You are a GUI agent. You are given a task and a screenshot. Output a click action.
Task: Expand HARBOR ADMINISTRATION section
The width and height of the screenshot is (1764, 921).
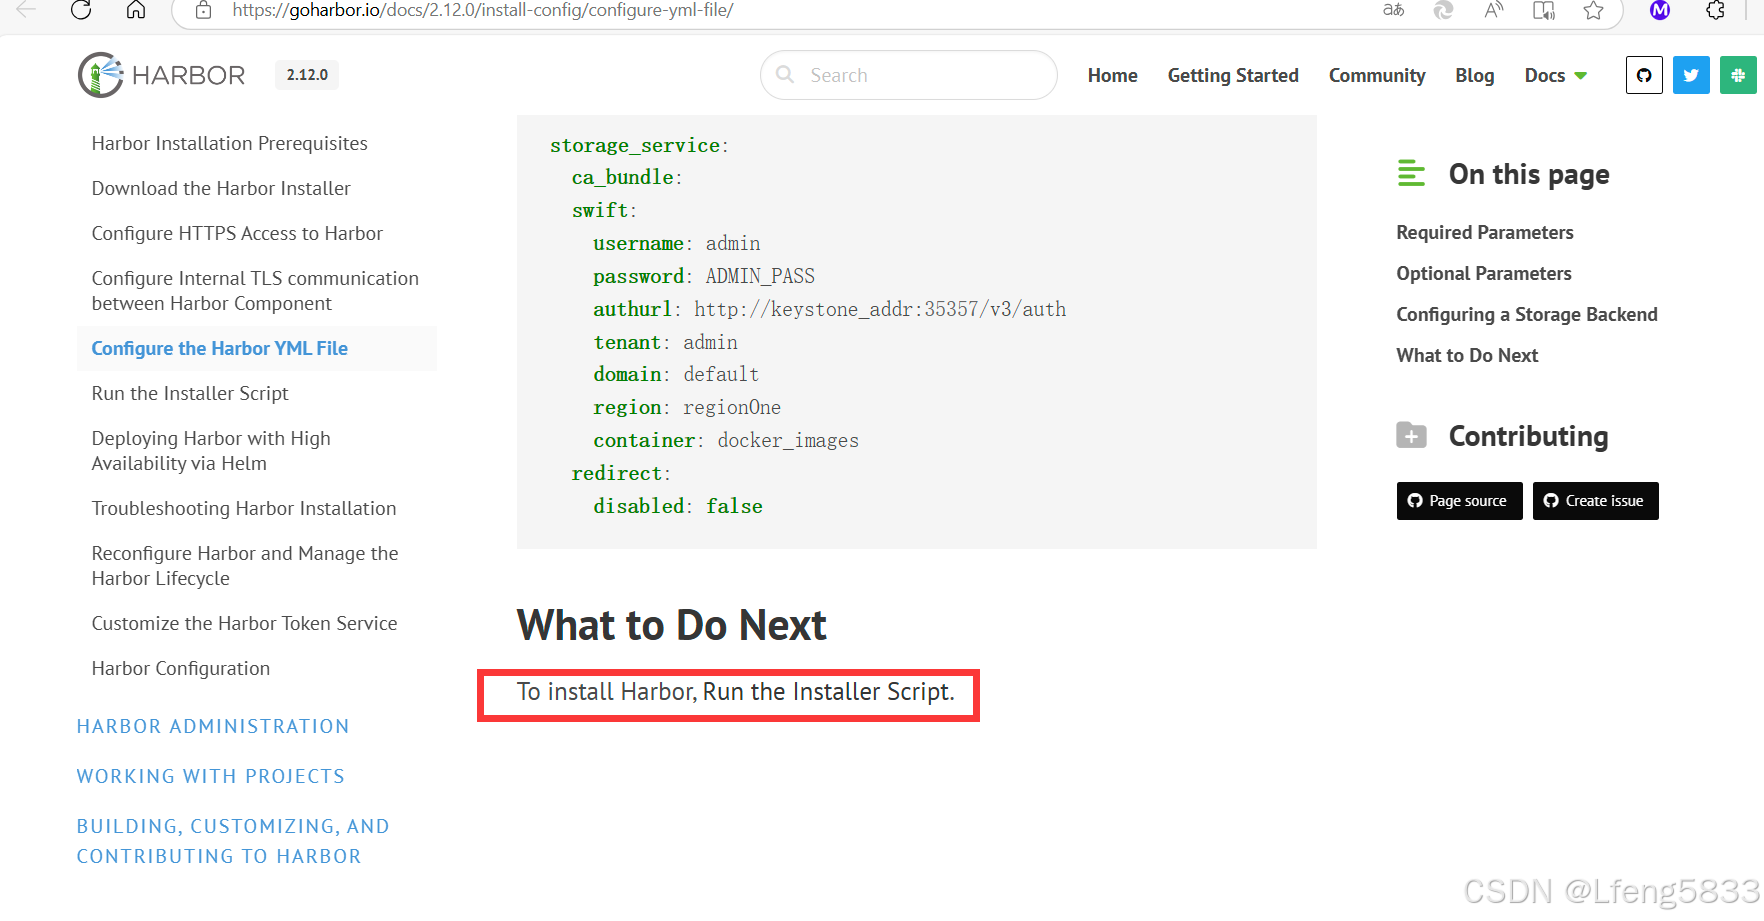click(x=213, y=726)
